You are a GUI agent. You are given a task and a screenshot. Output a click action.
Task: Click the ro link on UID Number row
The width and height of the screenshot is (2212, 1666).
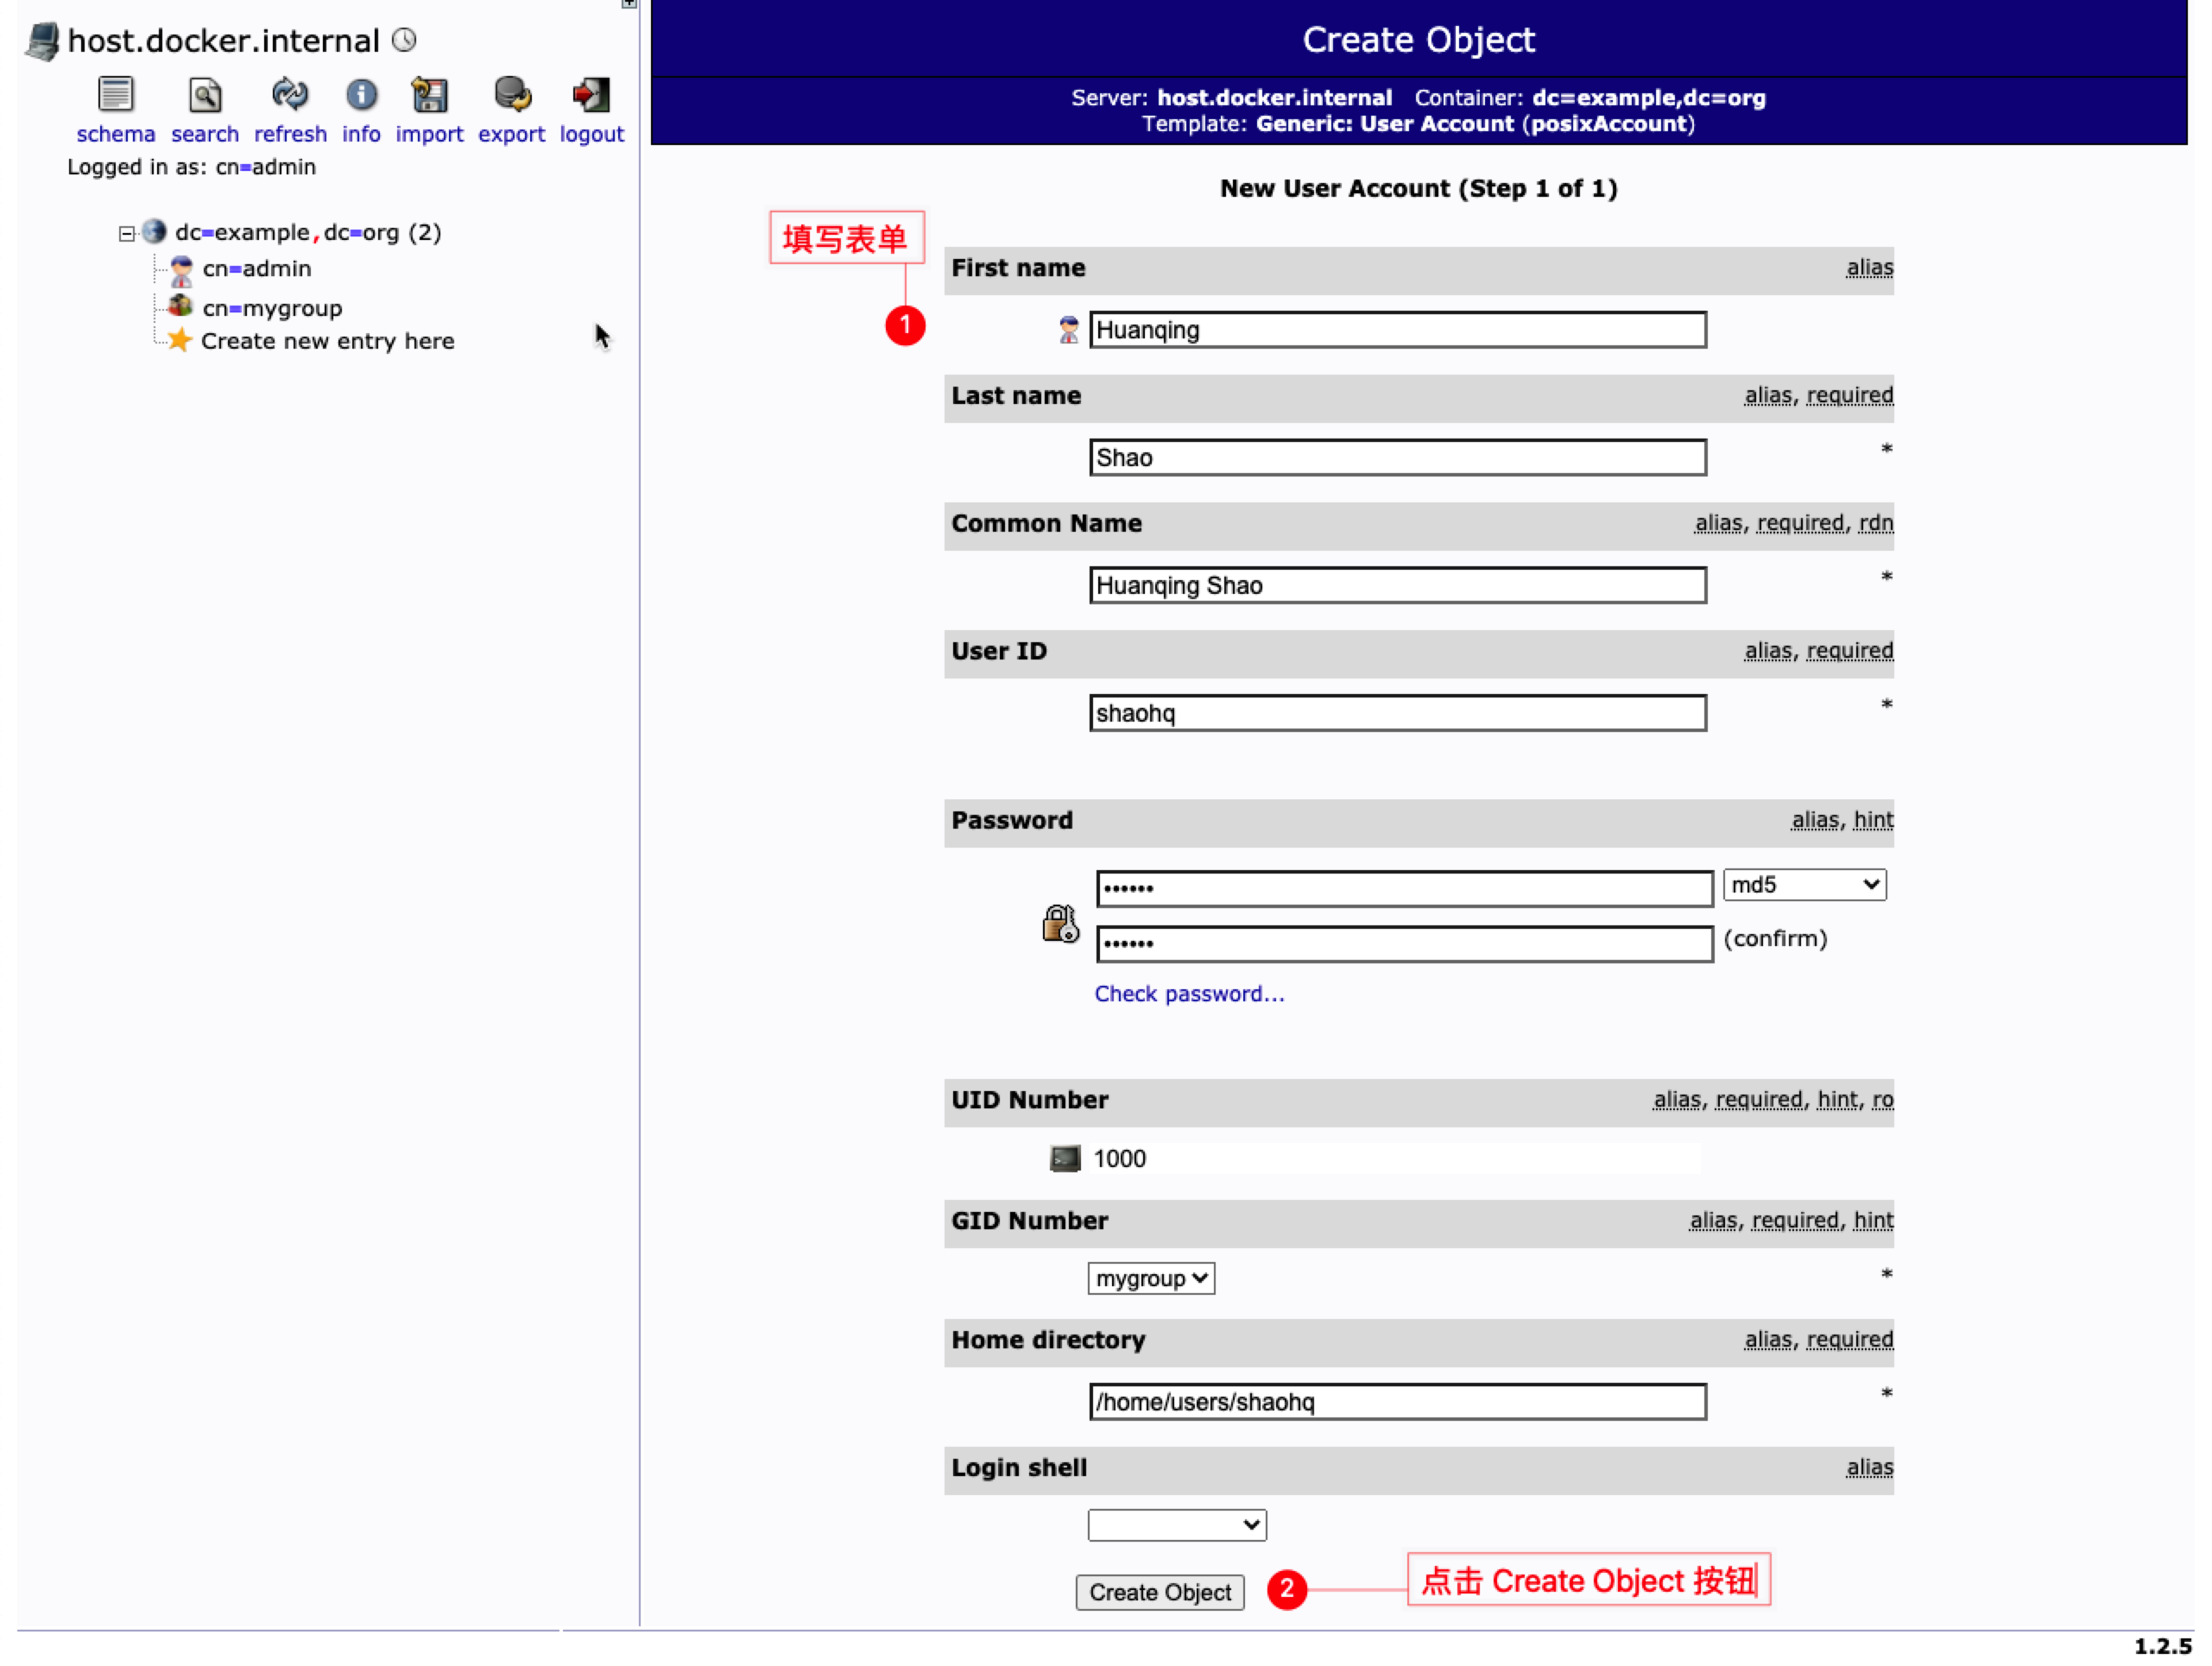[1882, 1099]
